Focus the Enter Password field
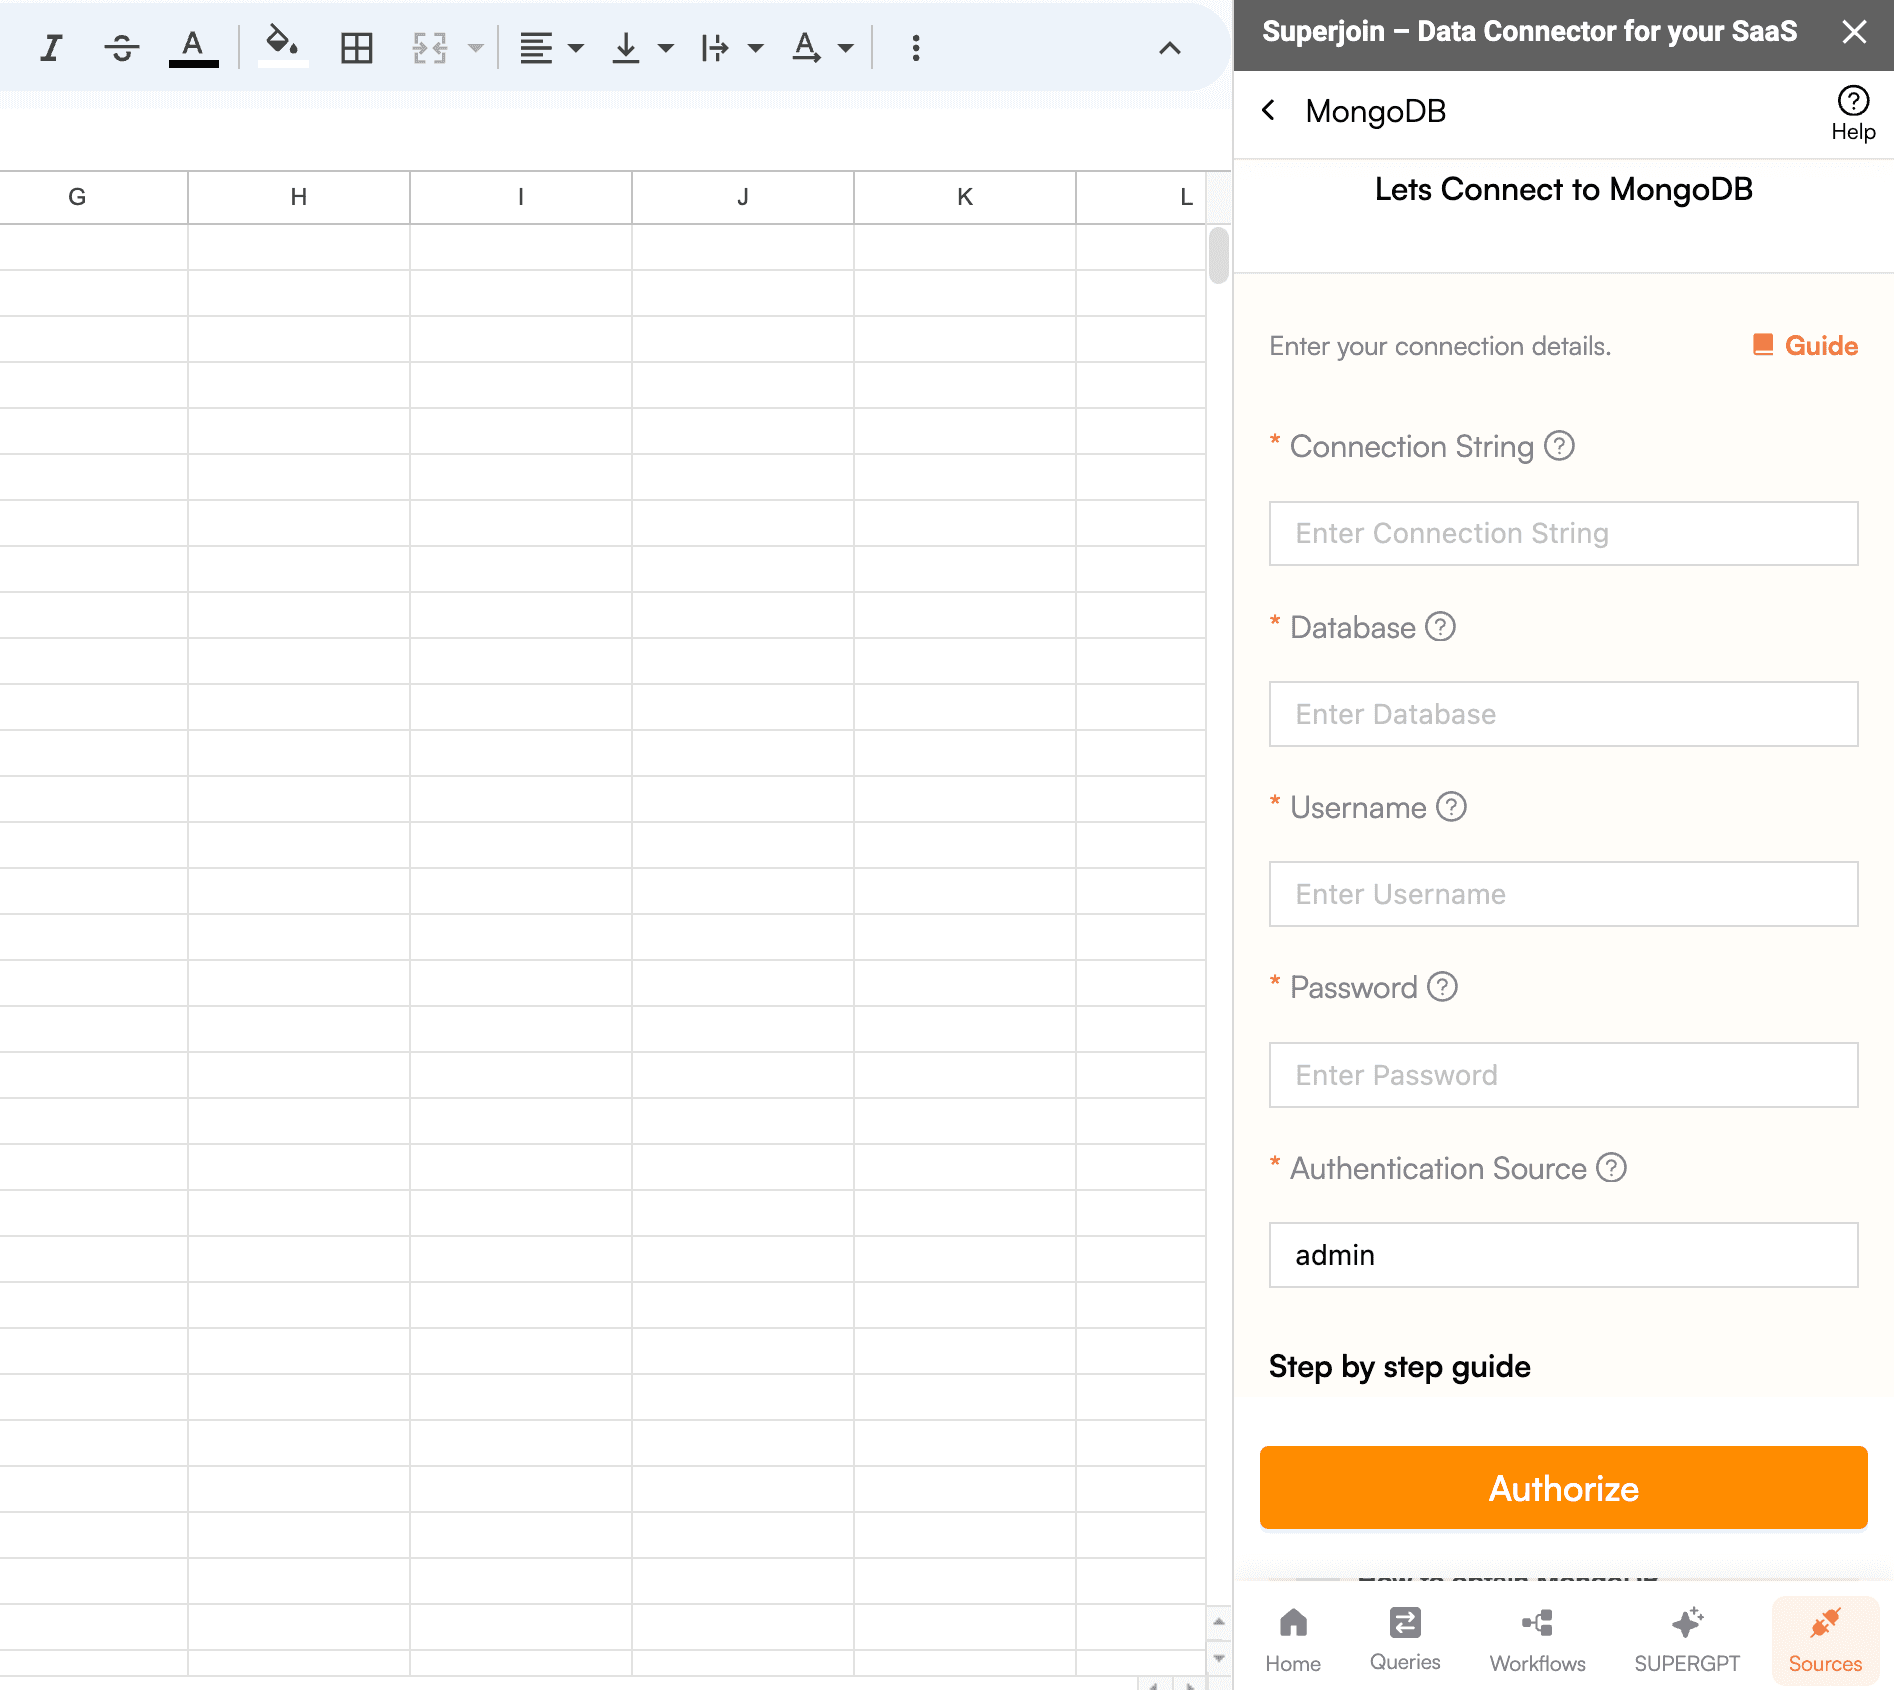1894x1690 pixels. tap(1563, 1075)
